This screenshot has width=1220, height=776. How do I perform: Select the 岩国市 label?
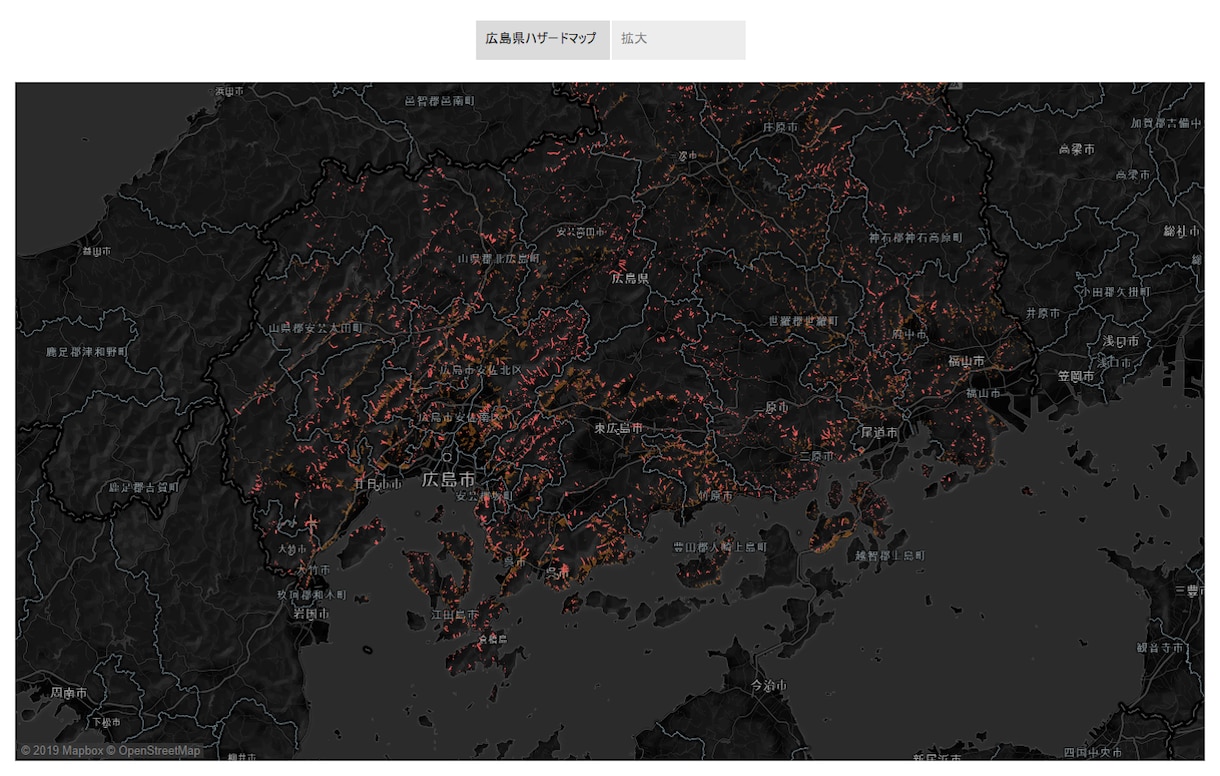[311, 613]
